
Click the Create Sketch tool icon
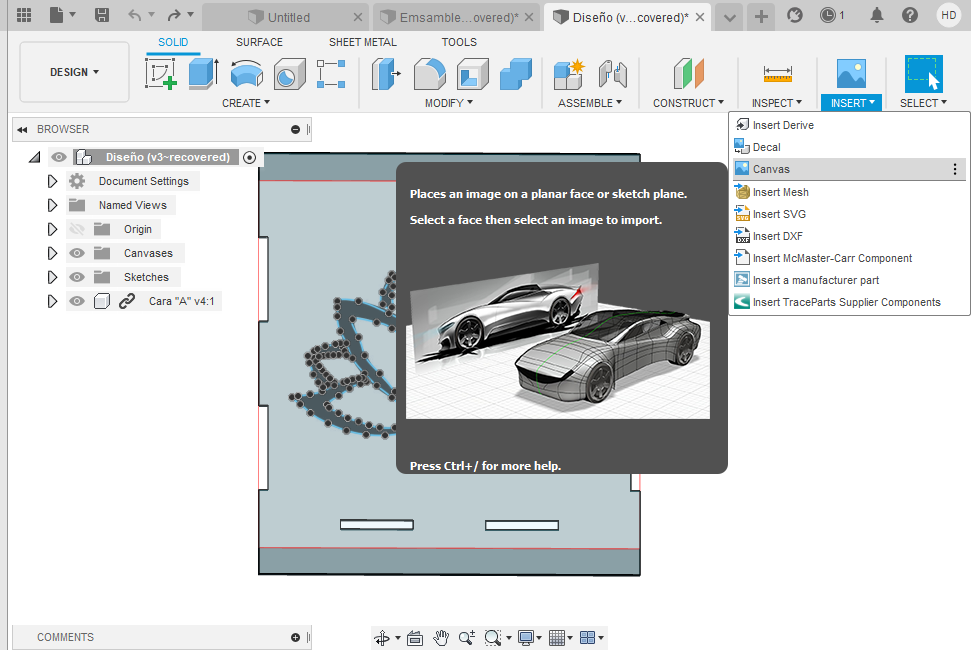[x=161, y=74]
